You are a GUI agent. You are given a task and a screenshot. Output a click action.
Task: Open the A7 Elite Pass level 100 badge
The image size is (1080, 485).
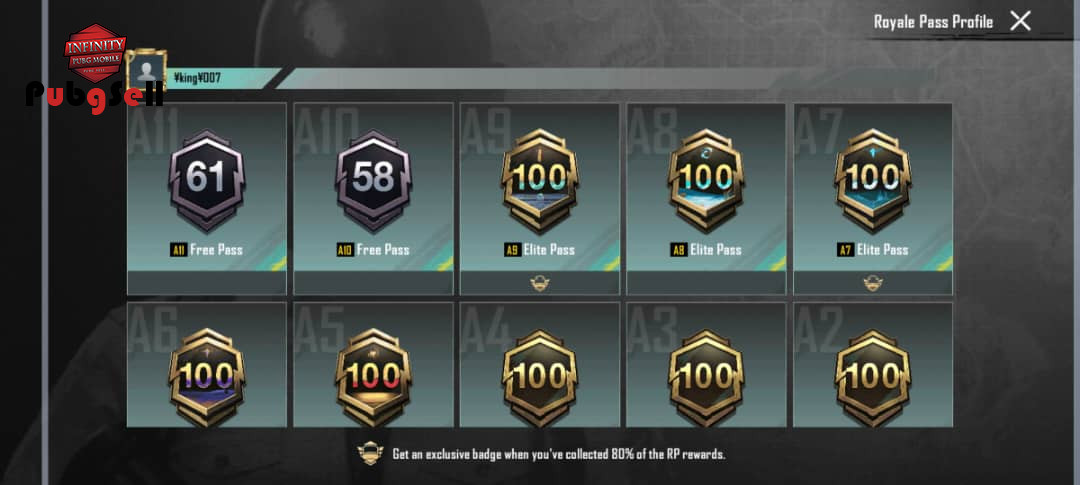[x=873, y=180]
